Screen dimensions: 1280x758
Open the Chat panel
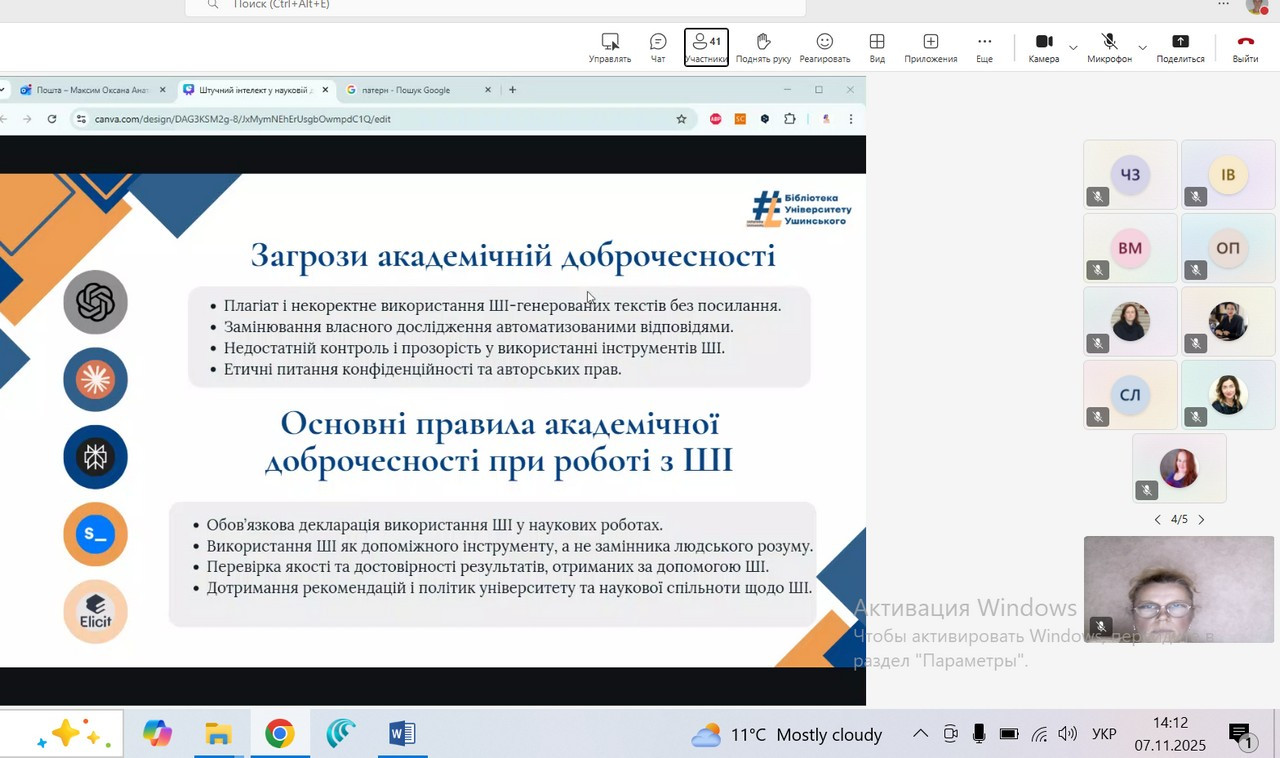tap(658, 46)
